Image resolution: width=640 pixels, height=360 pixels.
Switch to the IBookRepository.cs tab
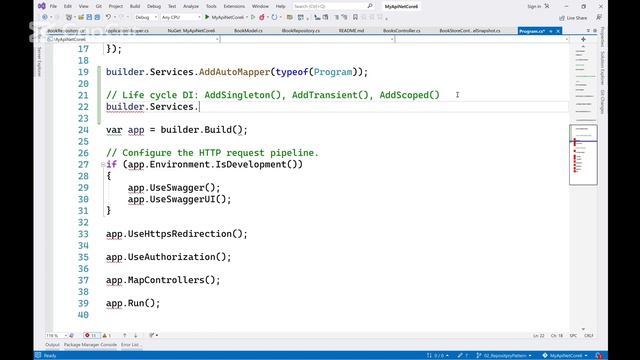click(301, 31)
